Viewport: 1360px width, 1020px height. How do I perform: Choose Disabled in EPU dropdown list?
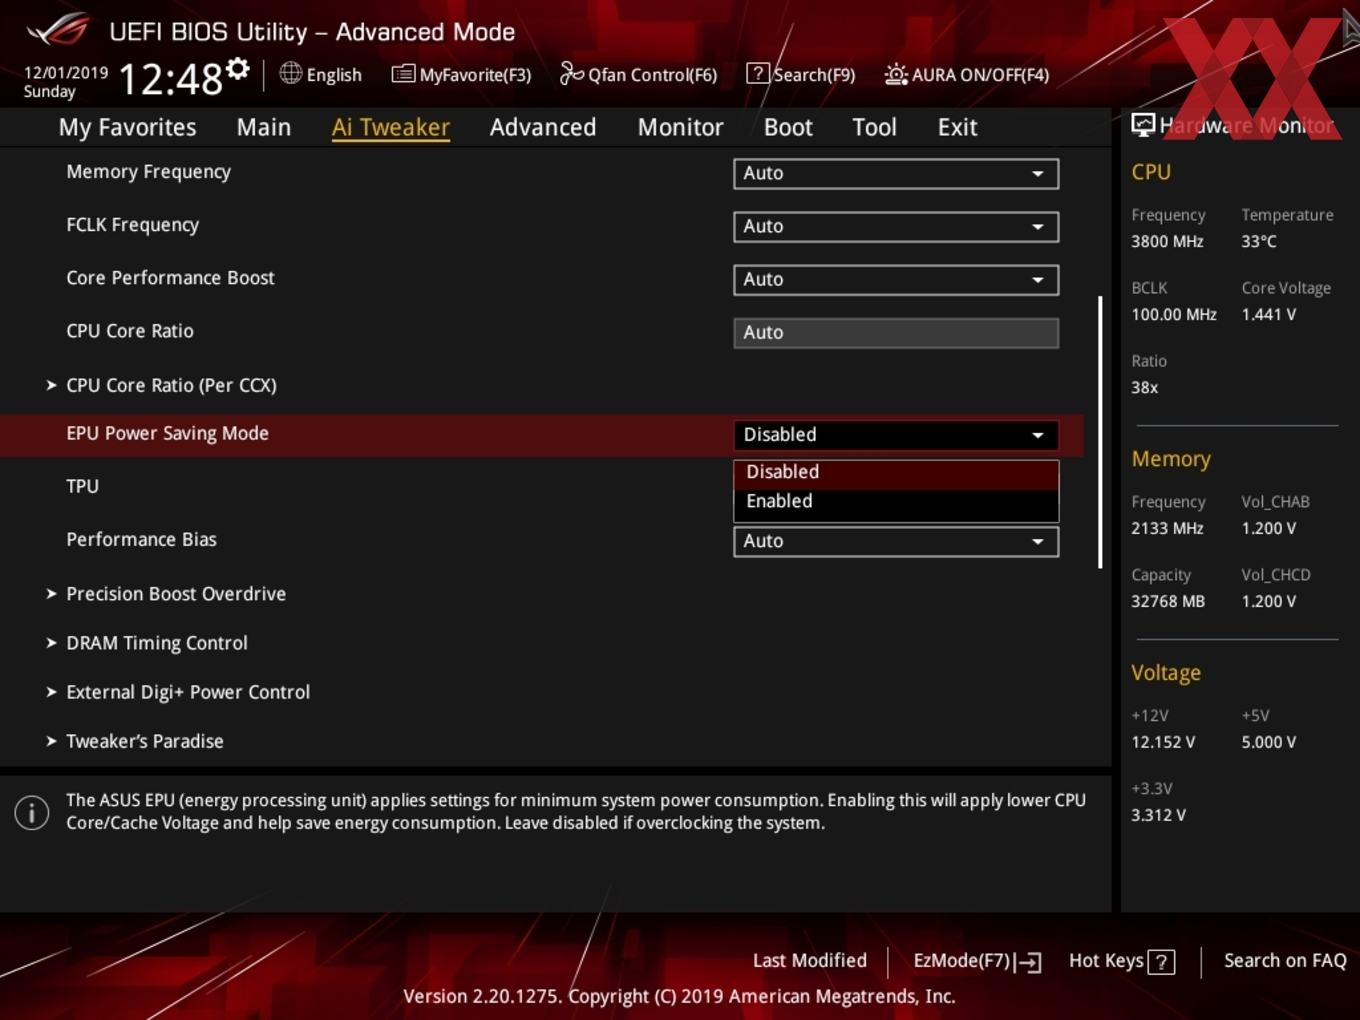pos(896,472)
